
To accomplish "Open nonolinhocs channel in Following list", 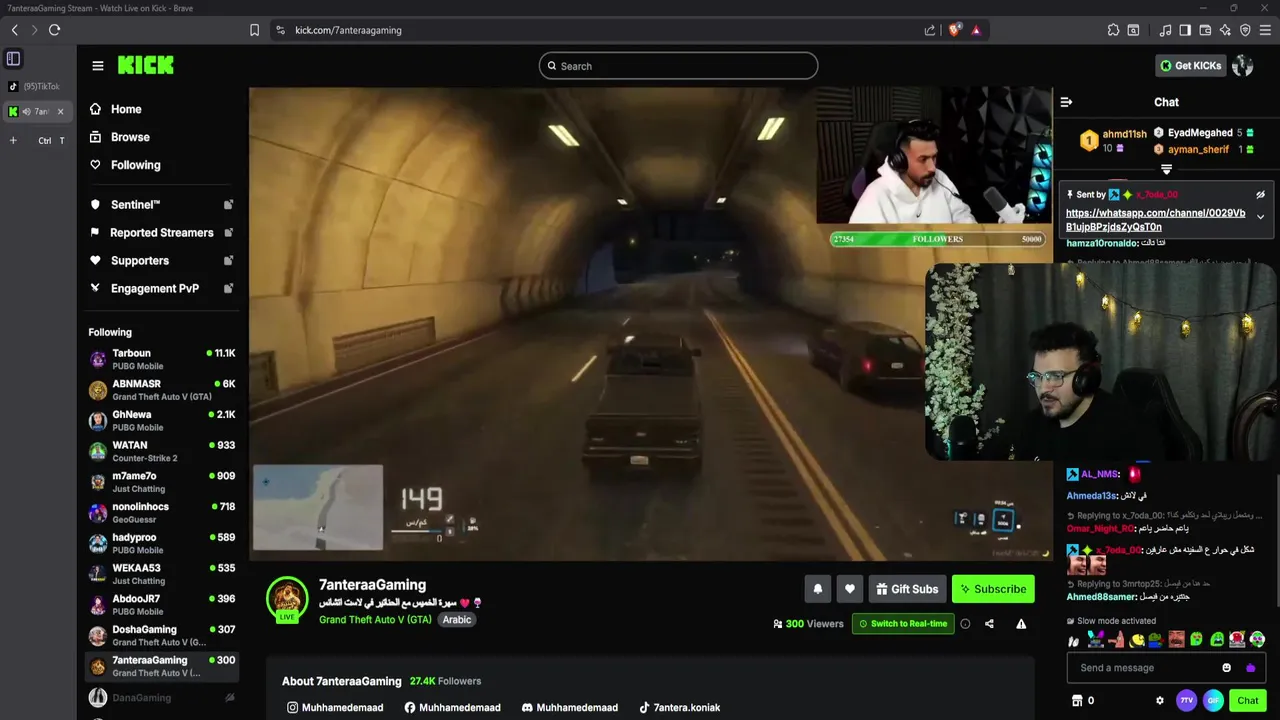I will click(x=162, y=513).
